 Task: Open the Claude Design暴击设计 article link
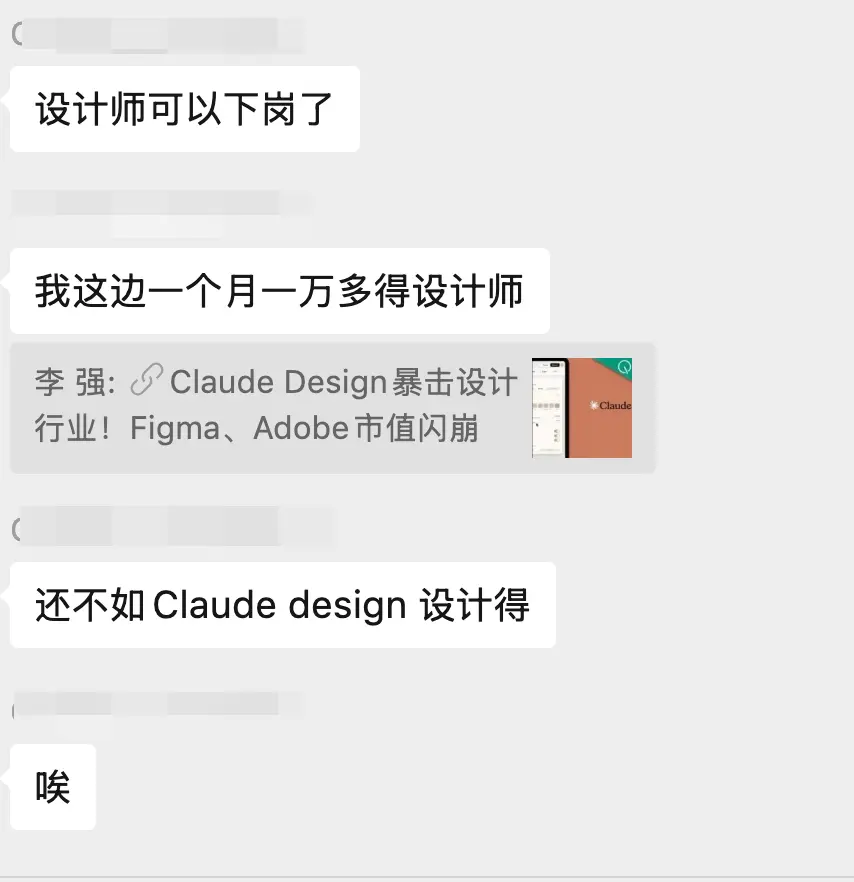click(343, 382)
